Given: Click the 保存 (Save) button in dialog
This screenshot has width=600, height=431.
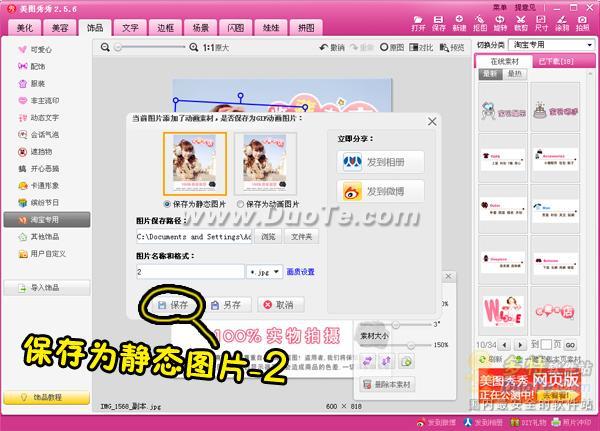Looking at the screenshot, I should [x=173, y=305].
